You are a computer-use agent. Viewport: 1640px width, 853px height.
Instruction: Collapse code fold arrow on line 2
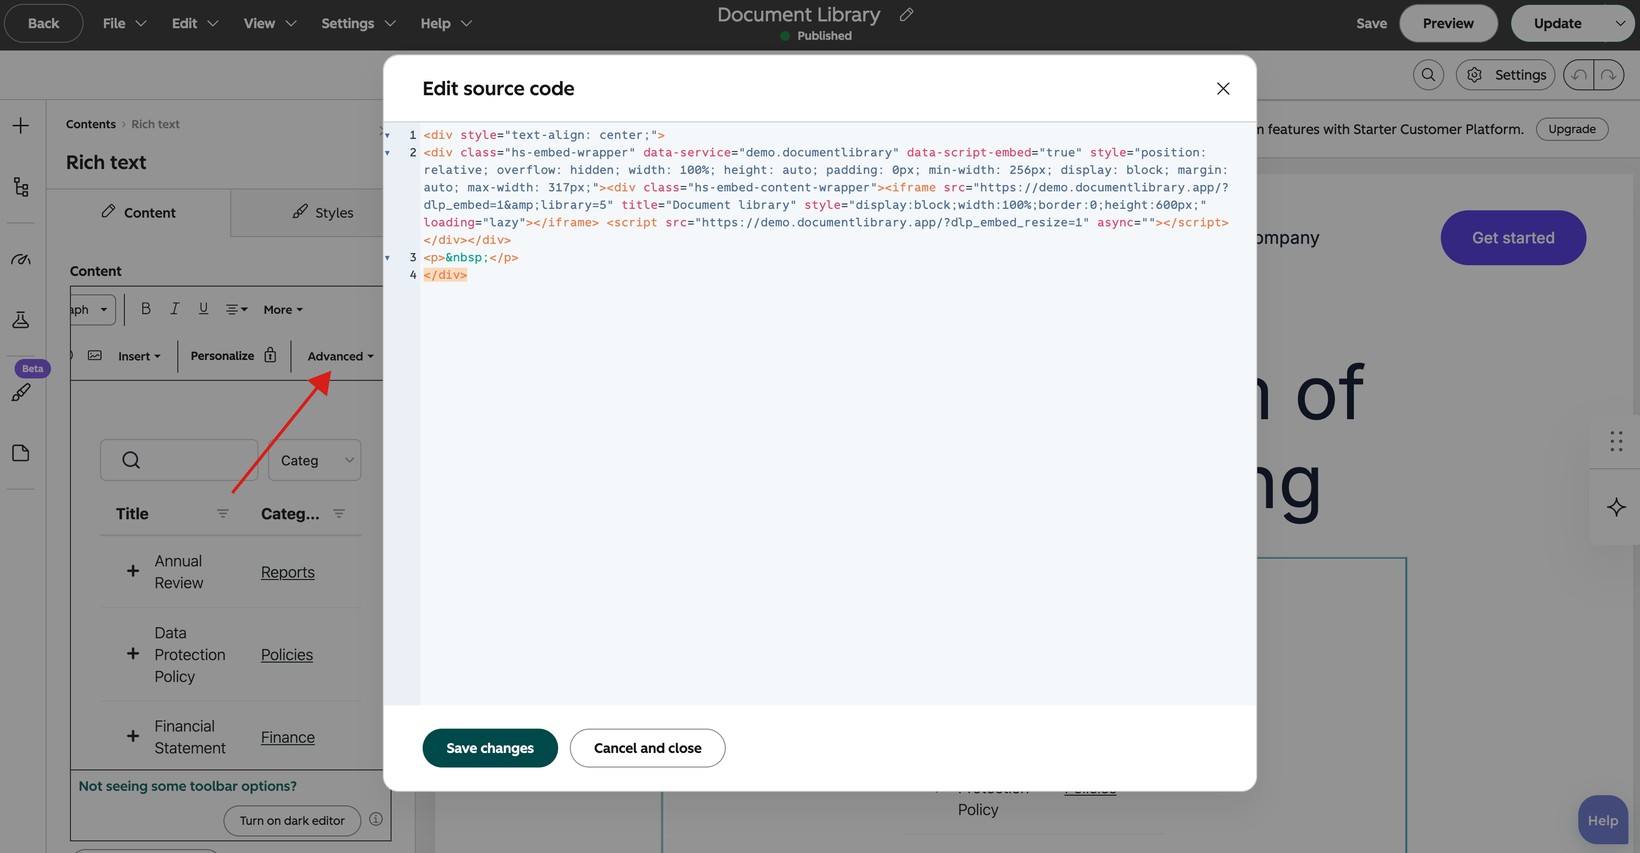click(387, 153)
